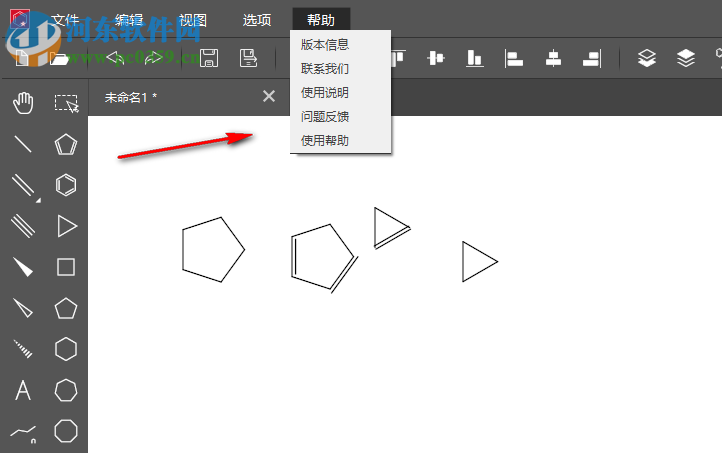722x453 pixels.
Task: Choose 使用说明 from the help menu
Action: [340, 93]
